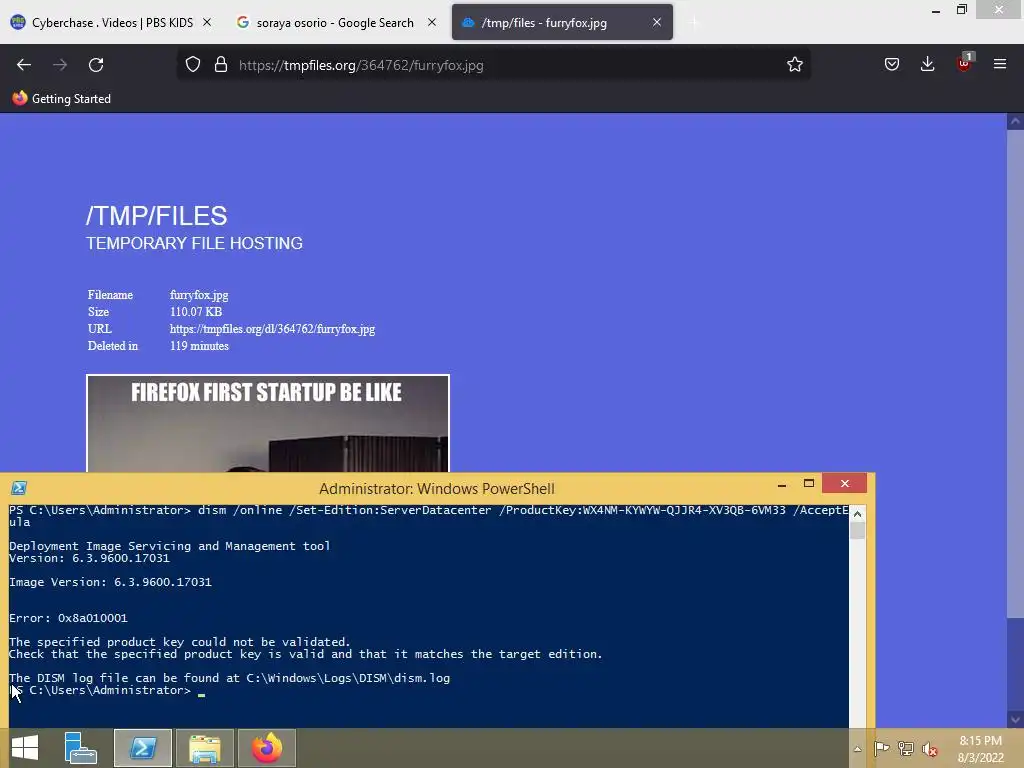Click the forward navigation arrow
The height and width of the screenshot is (768, 1024).
pyautogui.click(x=60, y=65)
